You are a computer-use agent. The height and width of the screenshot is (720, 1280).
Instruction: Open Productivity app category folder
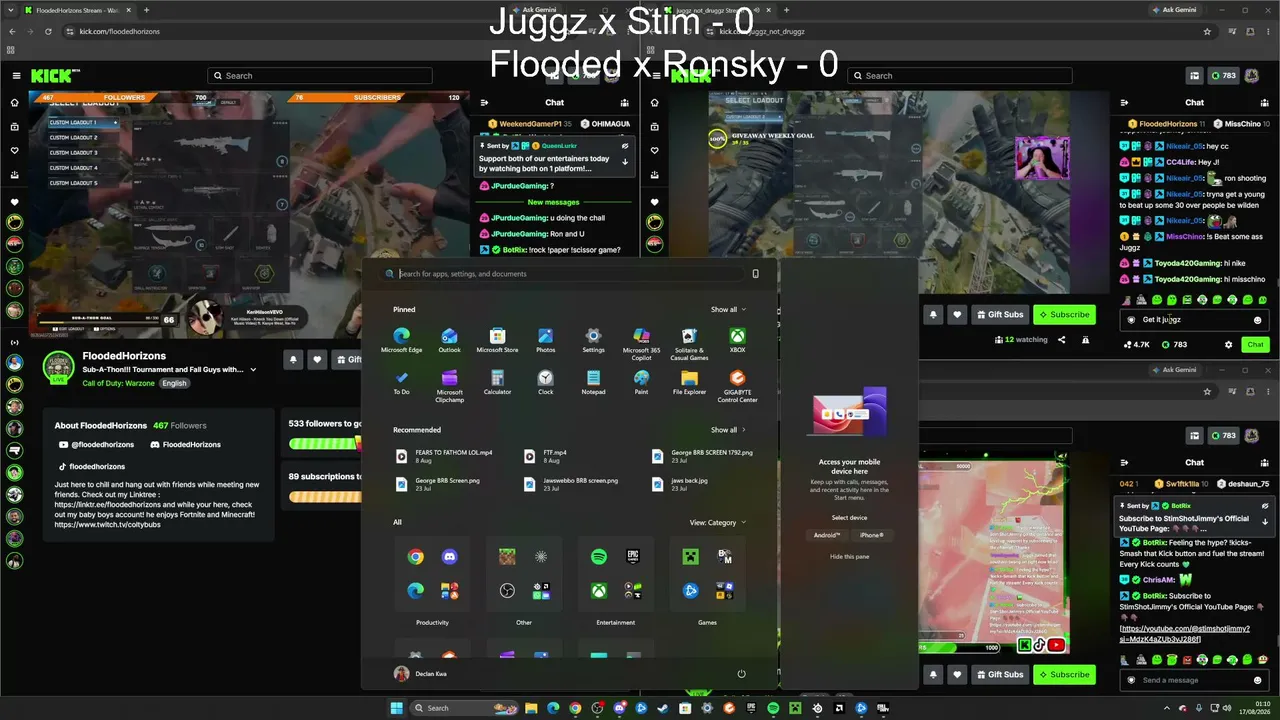[432, 573]
